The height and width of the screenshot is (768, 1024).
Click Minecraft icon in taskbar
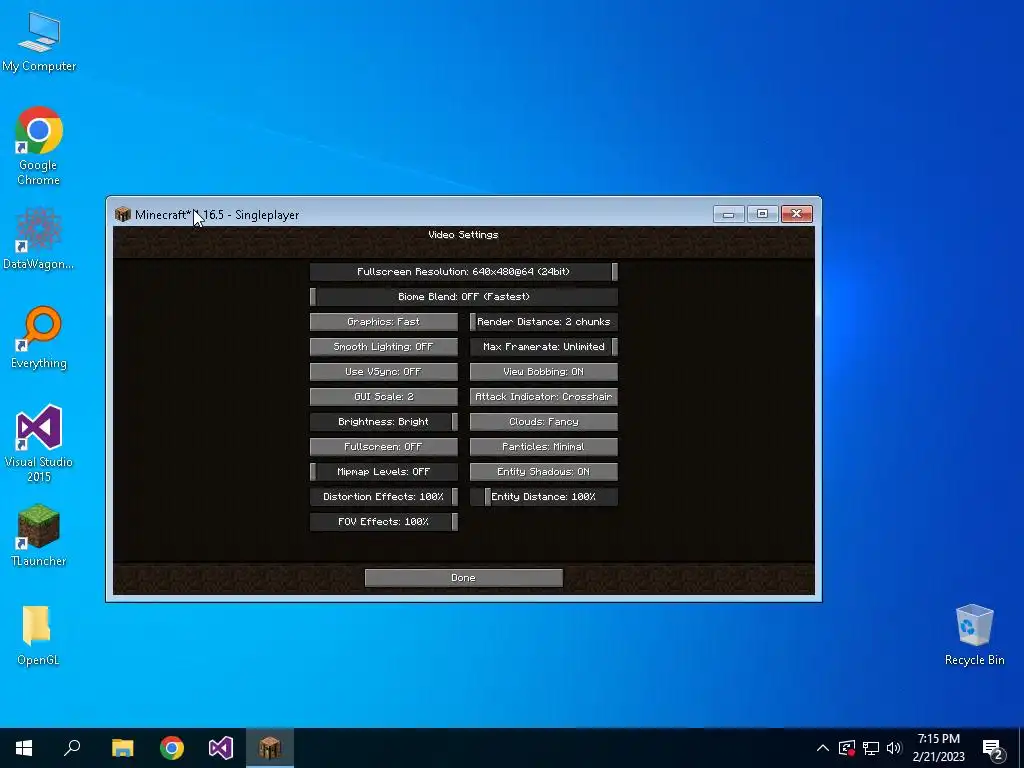point(270,748)
